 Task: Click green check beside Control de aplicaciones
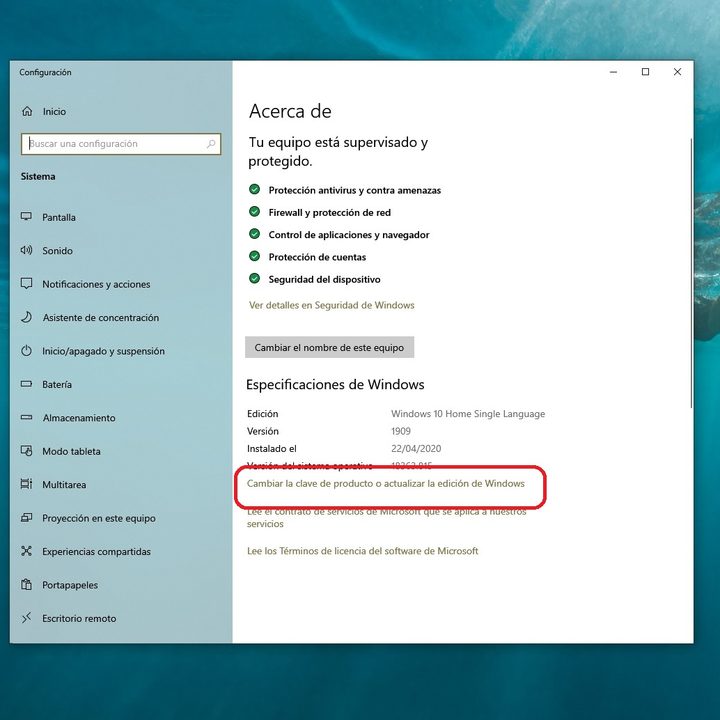click(x=254, y=234)
